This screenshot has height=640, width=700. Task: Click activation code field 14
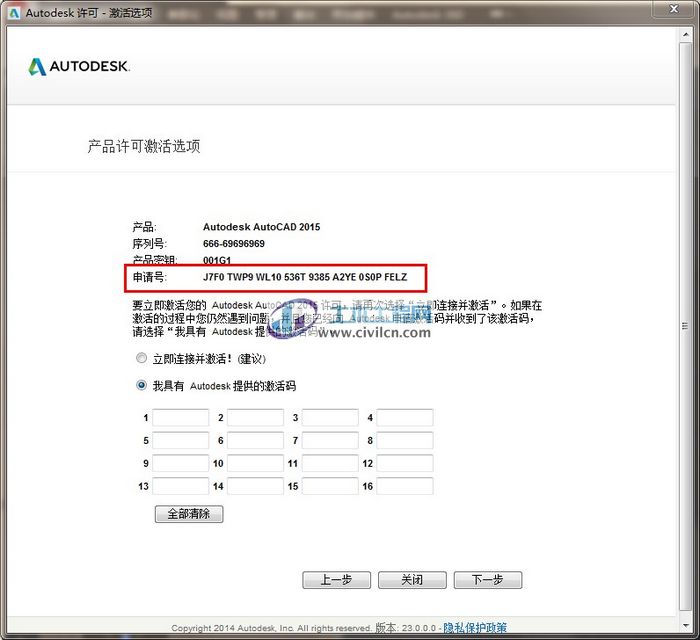point(255,486)
